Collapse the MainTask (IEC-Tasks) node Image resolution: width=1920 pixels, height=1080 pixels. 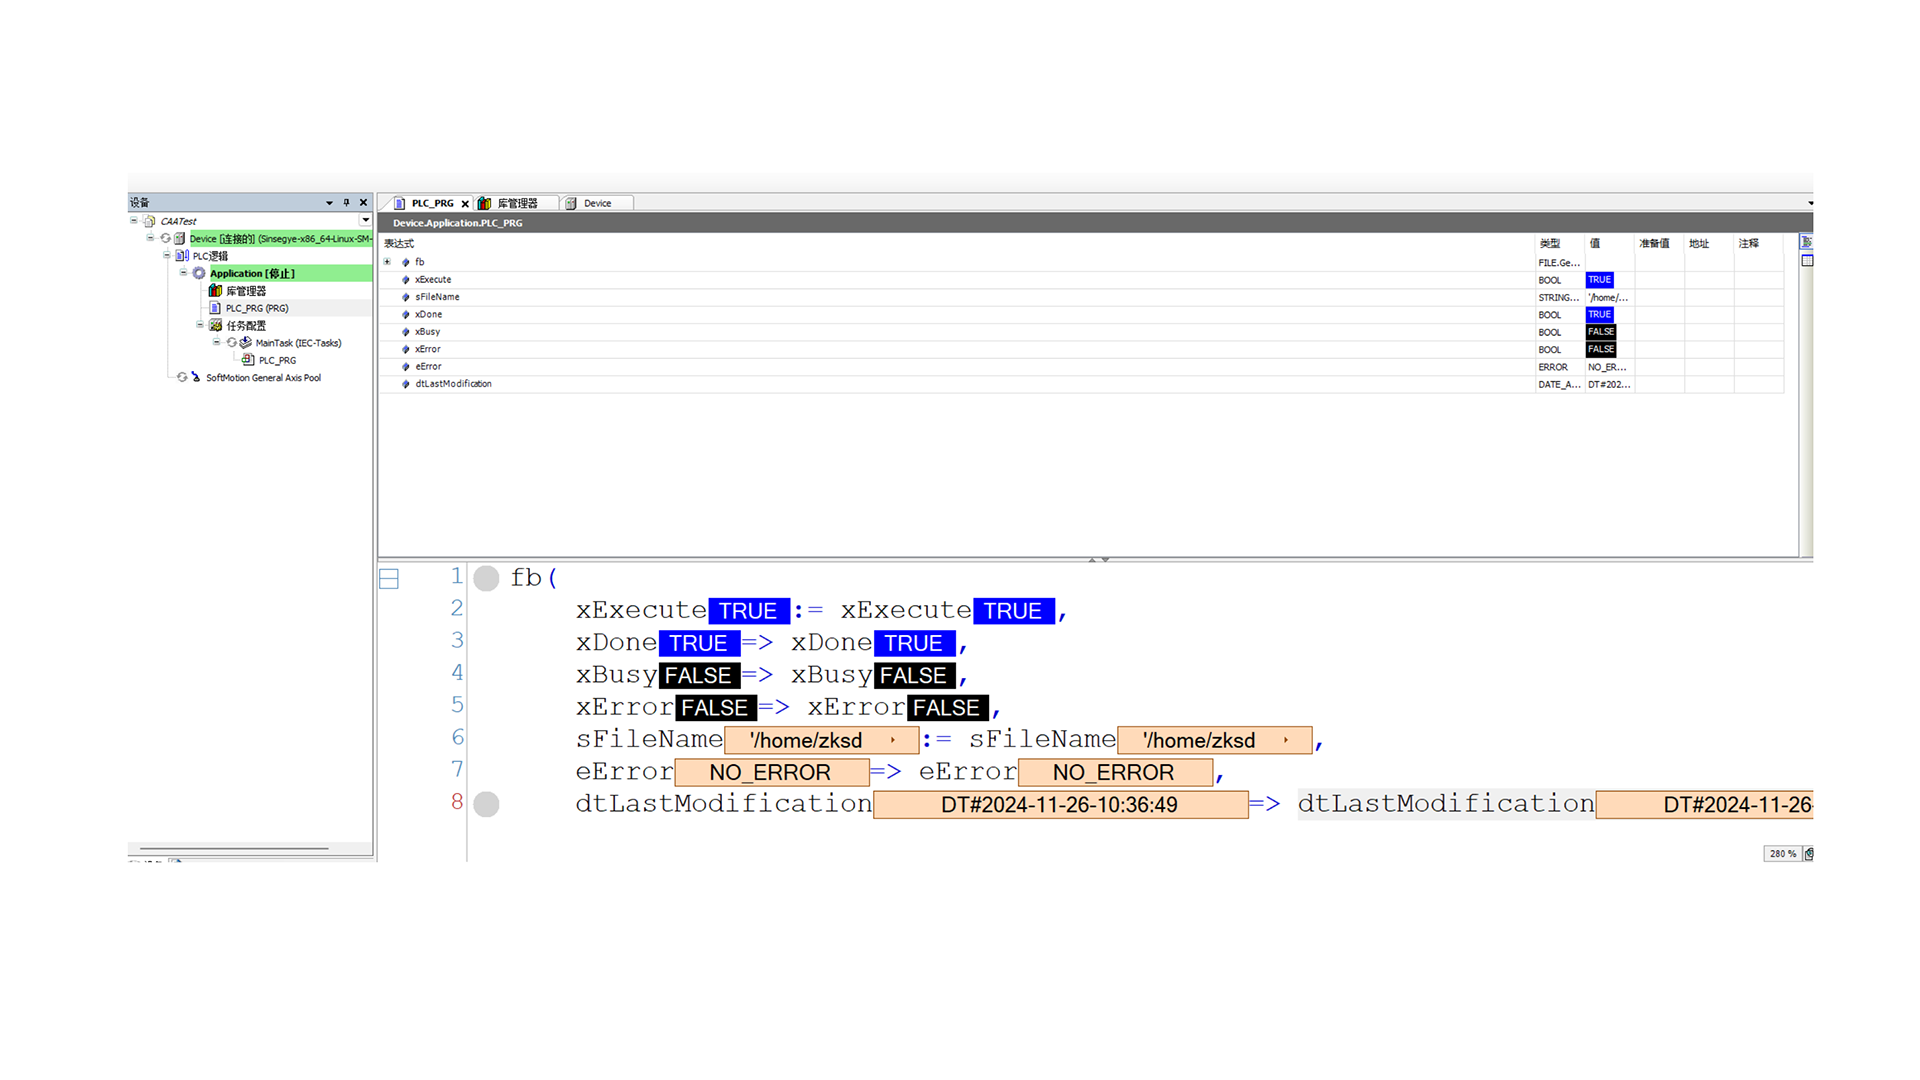pyautogui.click(x=217, y=342)
